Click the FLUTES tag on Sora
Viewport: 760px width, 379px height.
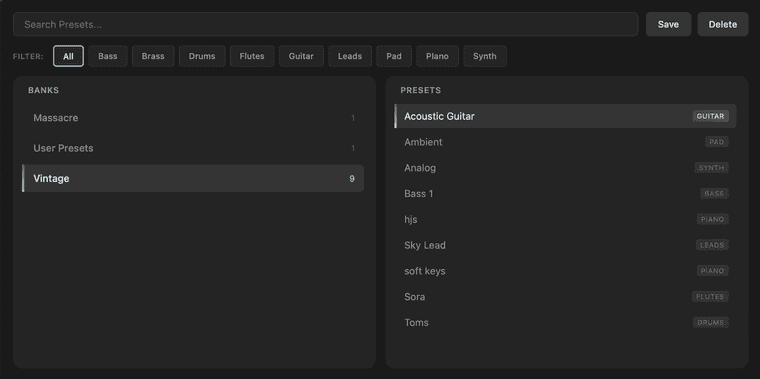click(710, 297)
